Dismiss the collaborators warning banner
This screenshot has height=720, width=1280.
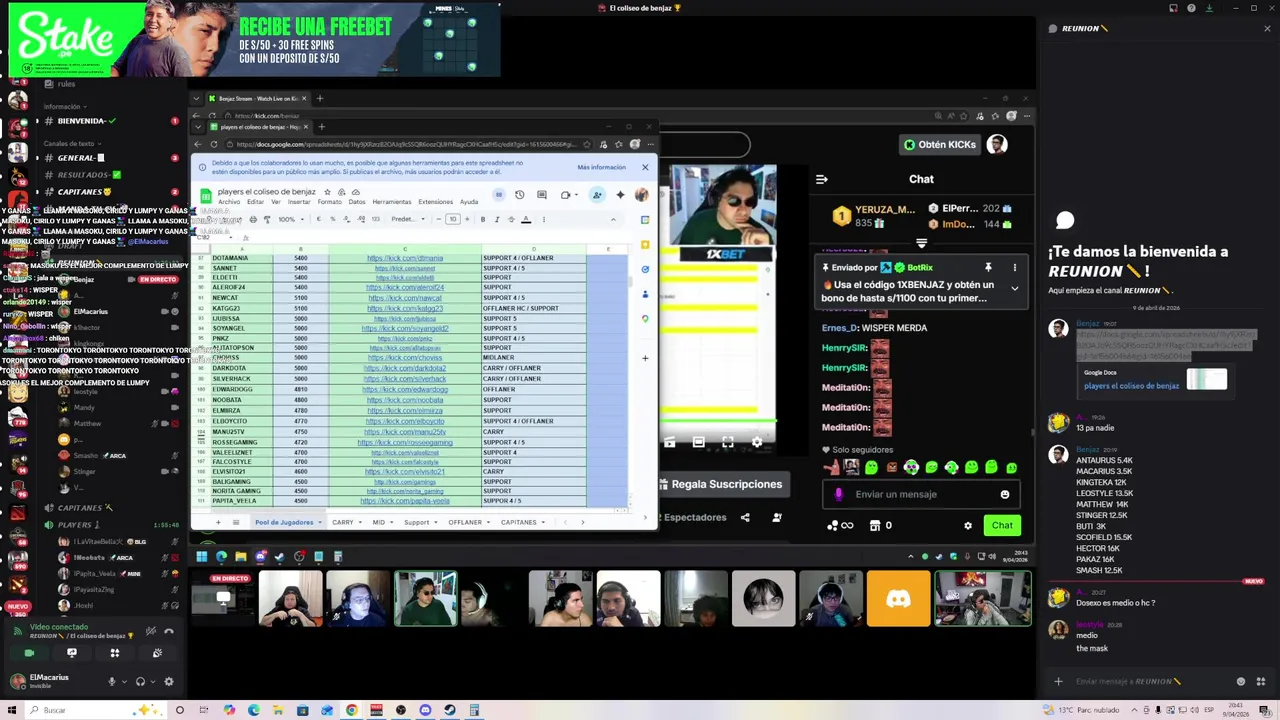point(645,168)
